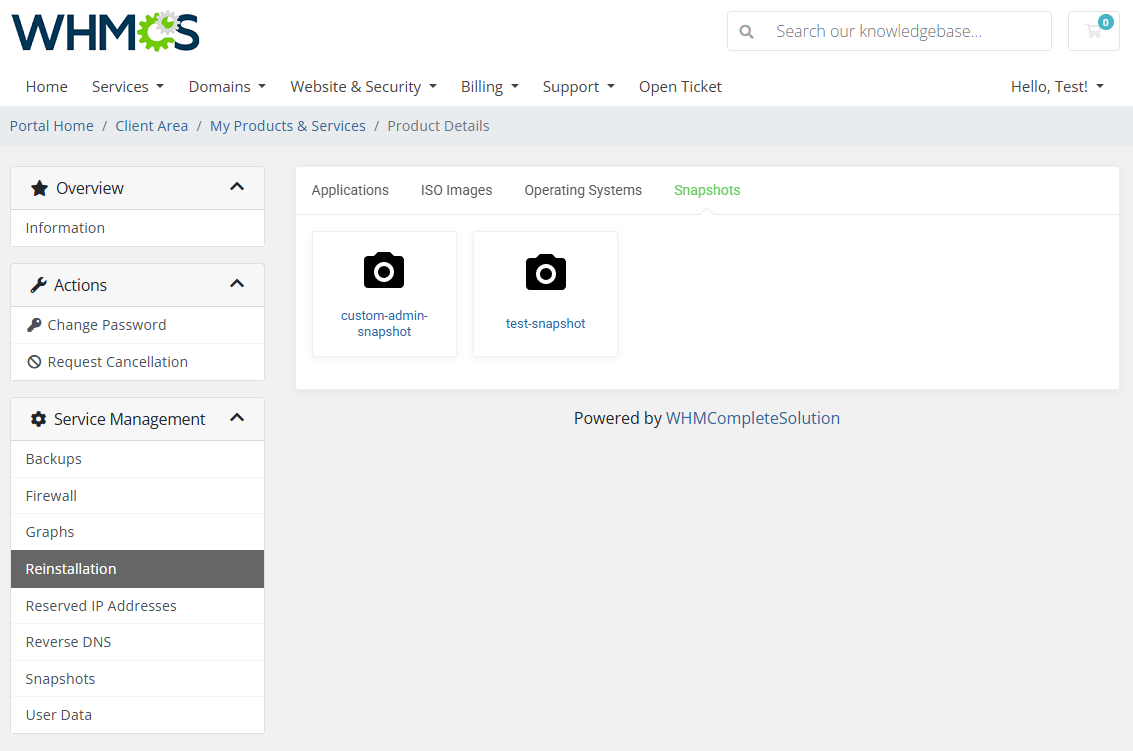Click the gear icon beside Service Management
This screenshot has width=1133, height=751.
click(37, 418)
